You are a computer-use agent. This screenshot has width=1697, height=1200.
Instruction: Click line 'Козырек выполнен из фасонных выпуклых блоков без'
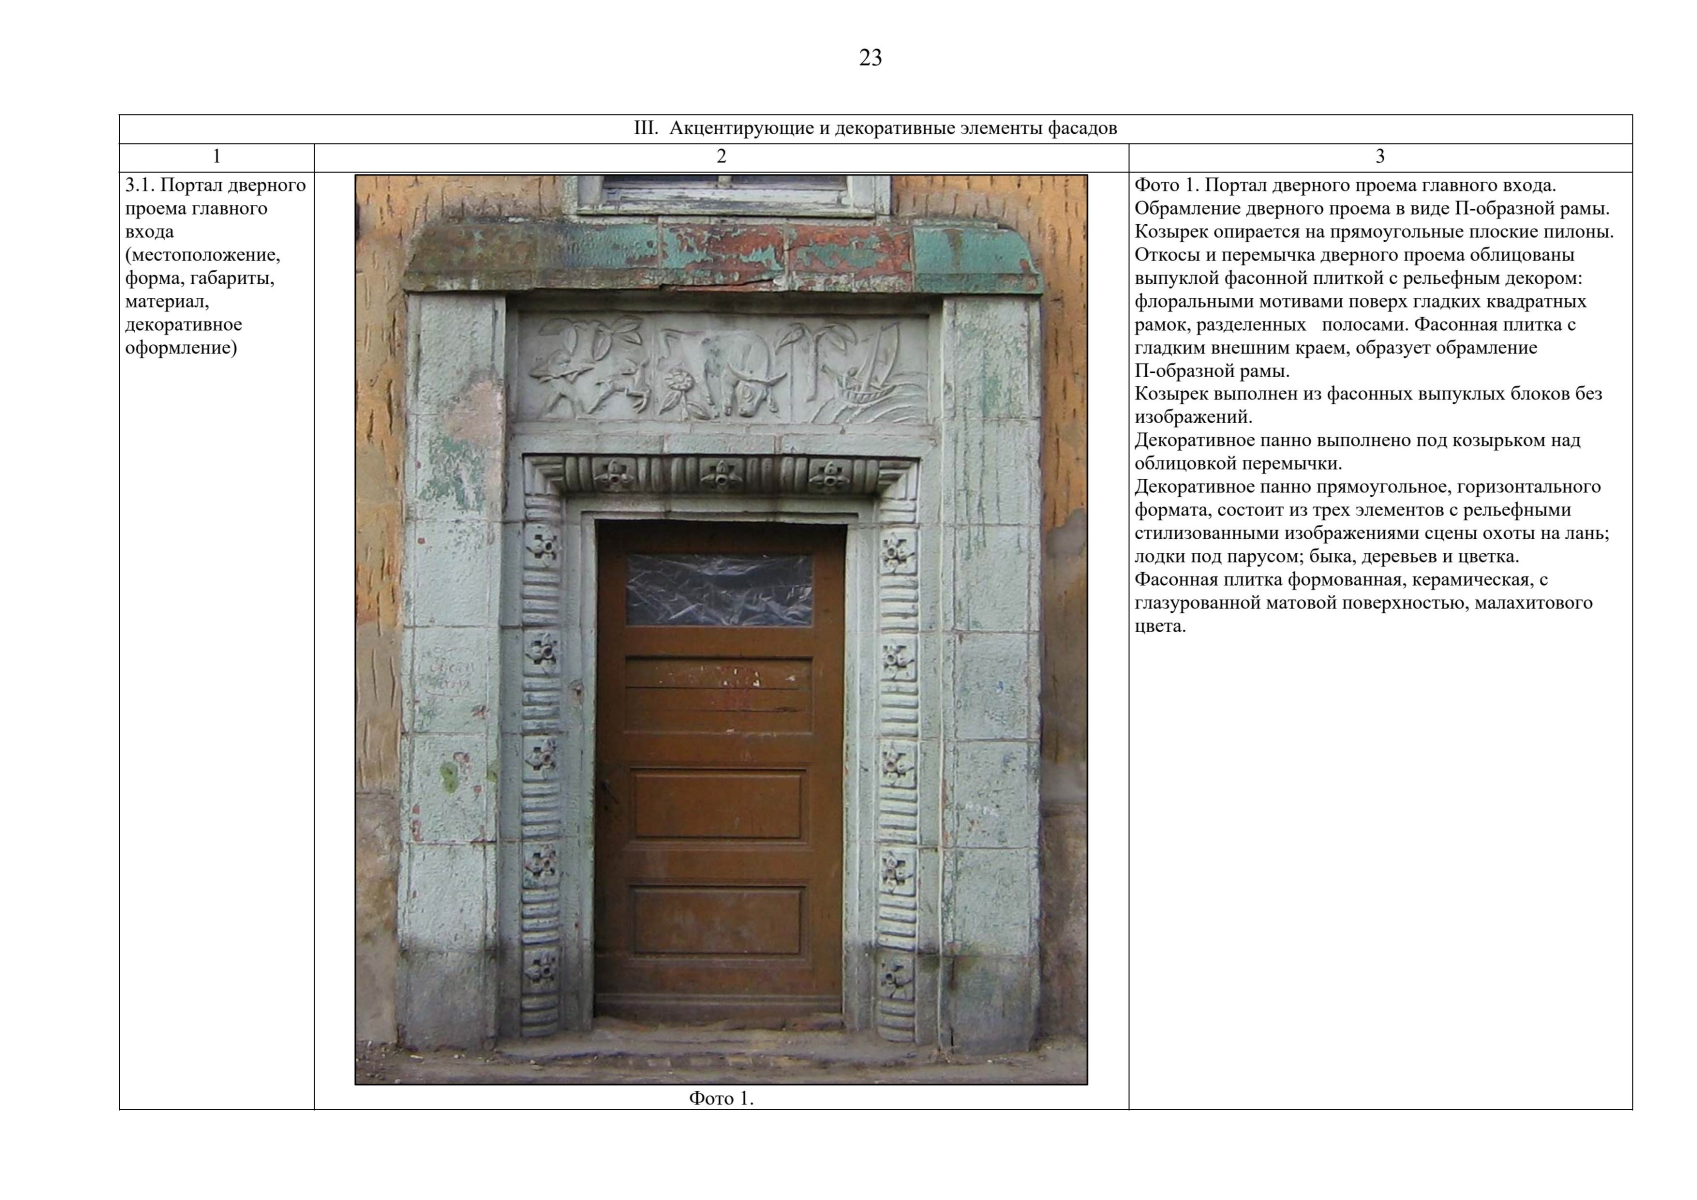pyautogui.click(x=1368, y=393)
